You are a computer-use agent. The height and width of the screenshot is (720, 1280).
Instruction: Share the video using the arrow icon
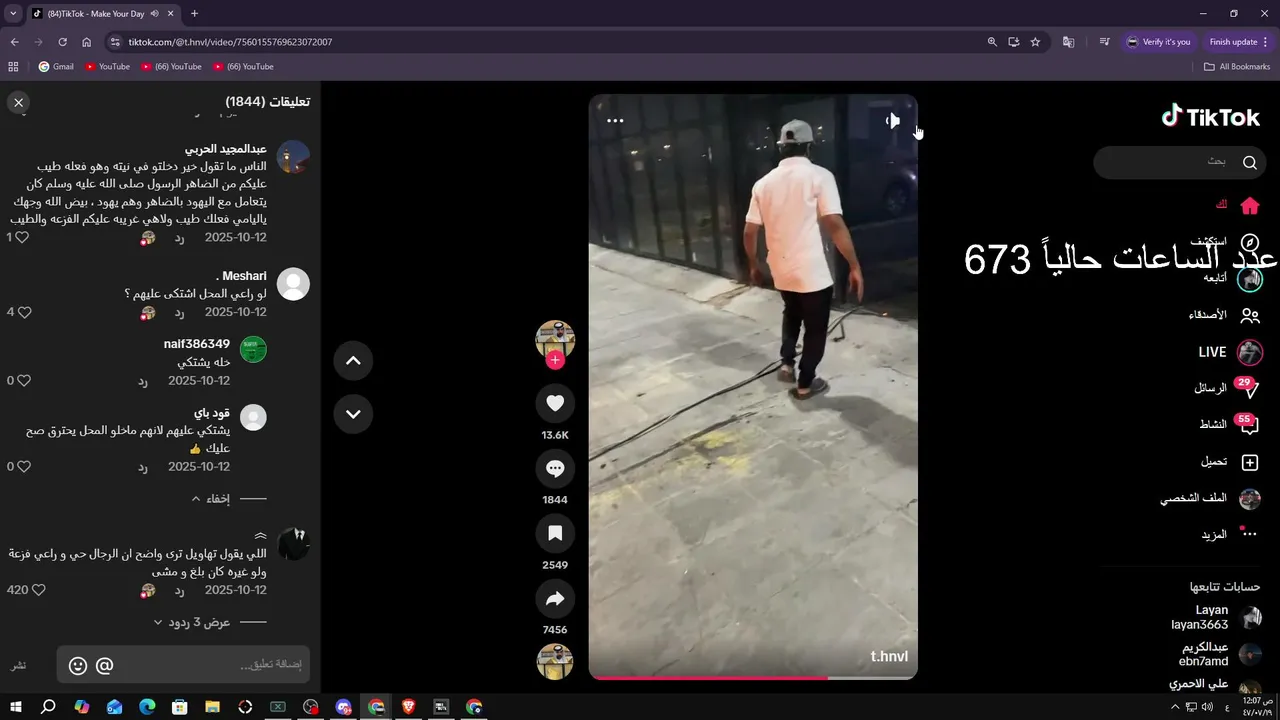click(x=555, y=598)
